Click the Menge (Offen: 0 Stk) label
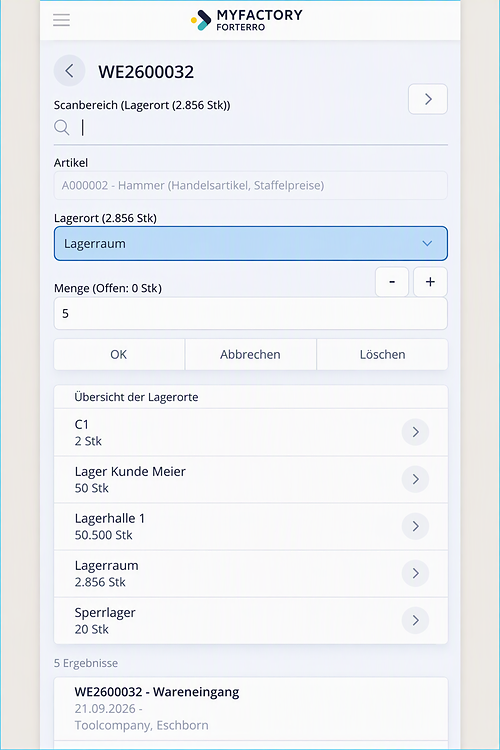 tap(108, 288)
